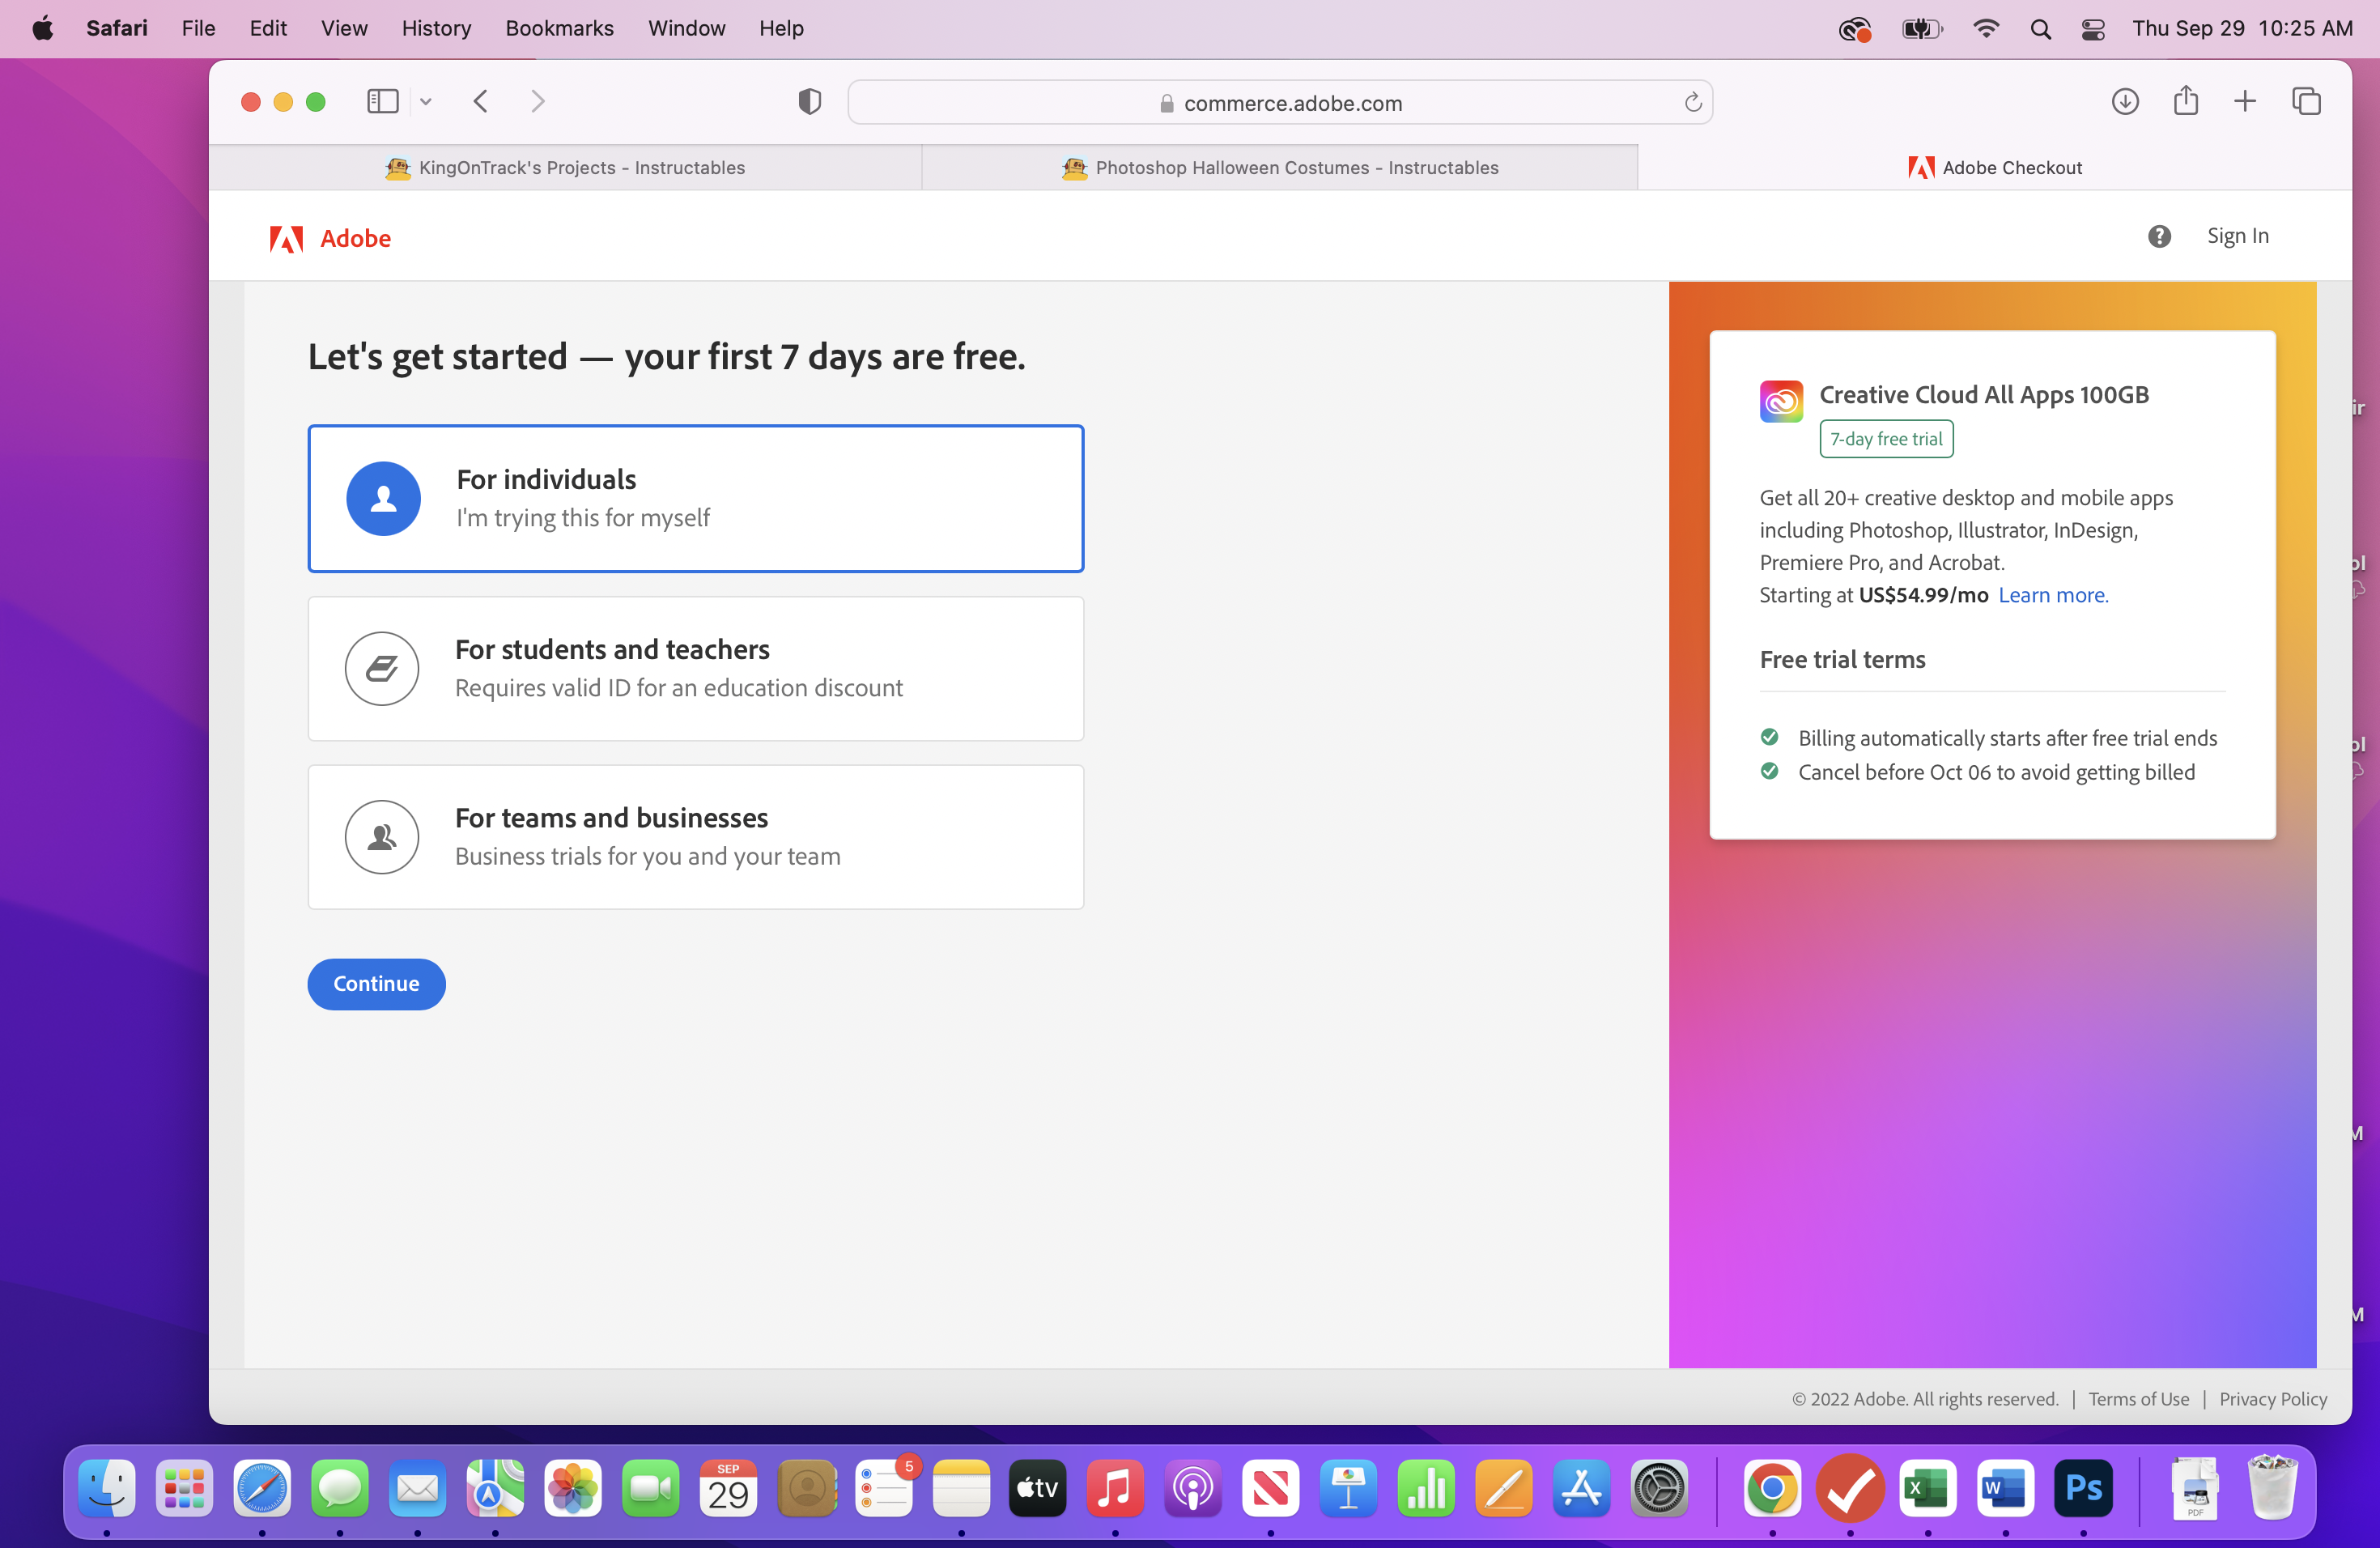Choose For students and teachers plan

(696, 668)
